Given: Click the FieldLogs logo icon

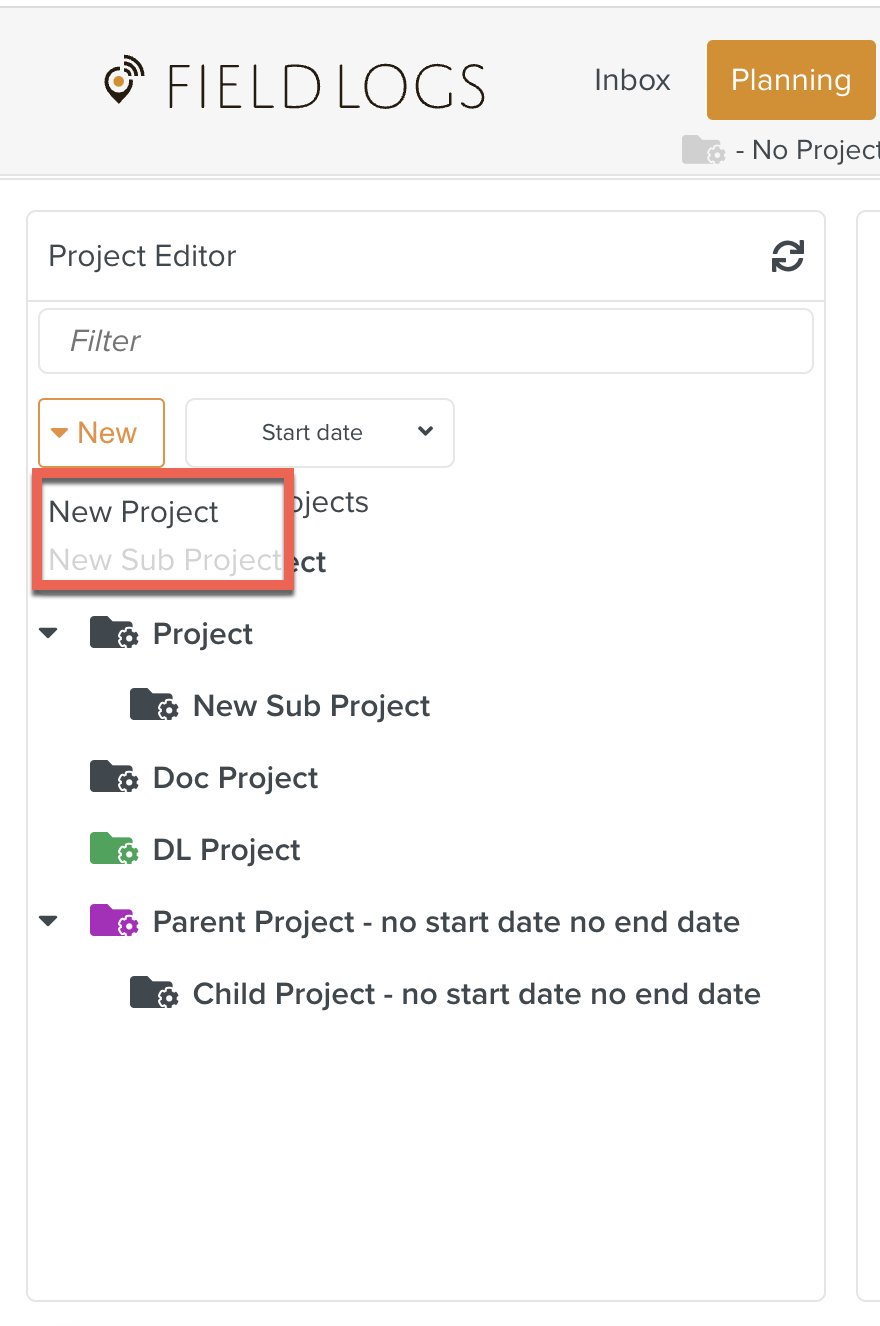Looking at the screenshot, I should pos(119,83).
